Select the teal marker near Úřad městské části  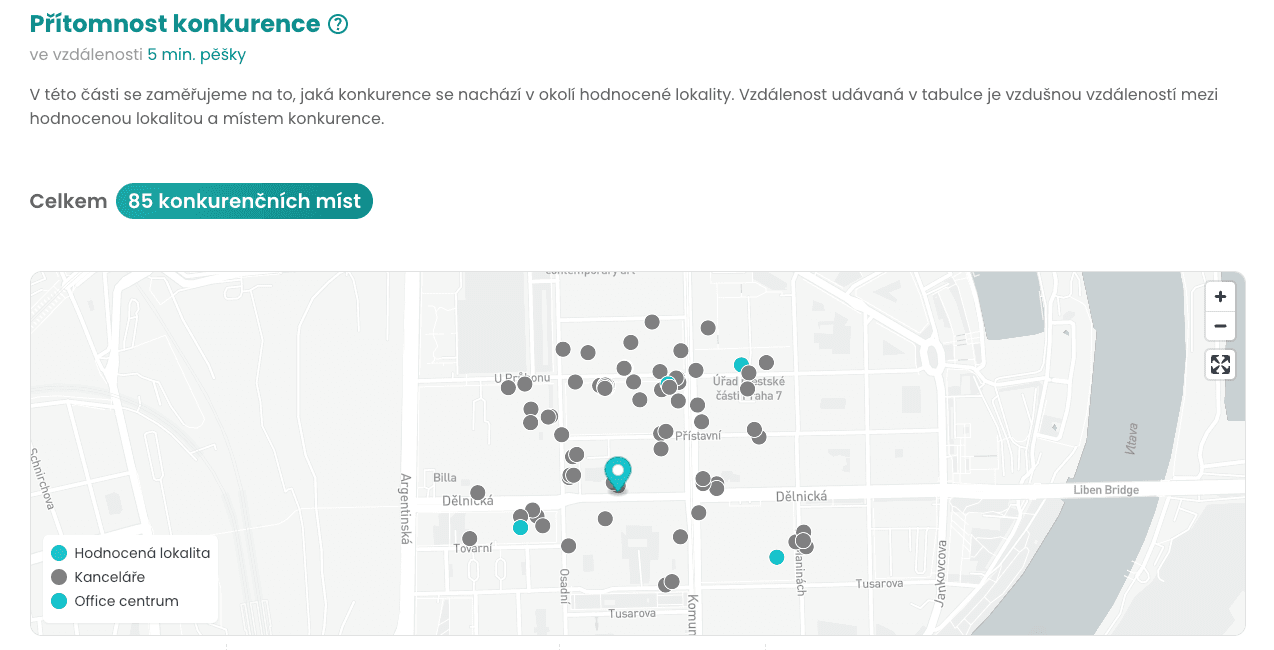pos(741,364)
